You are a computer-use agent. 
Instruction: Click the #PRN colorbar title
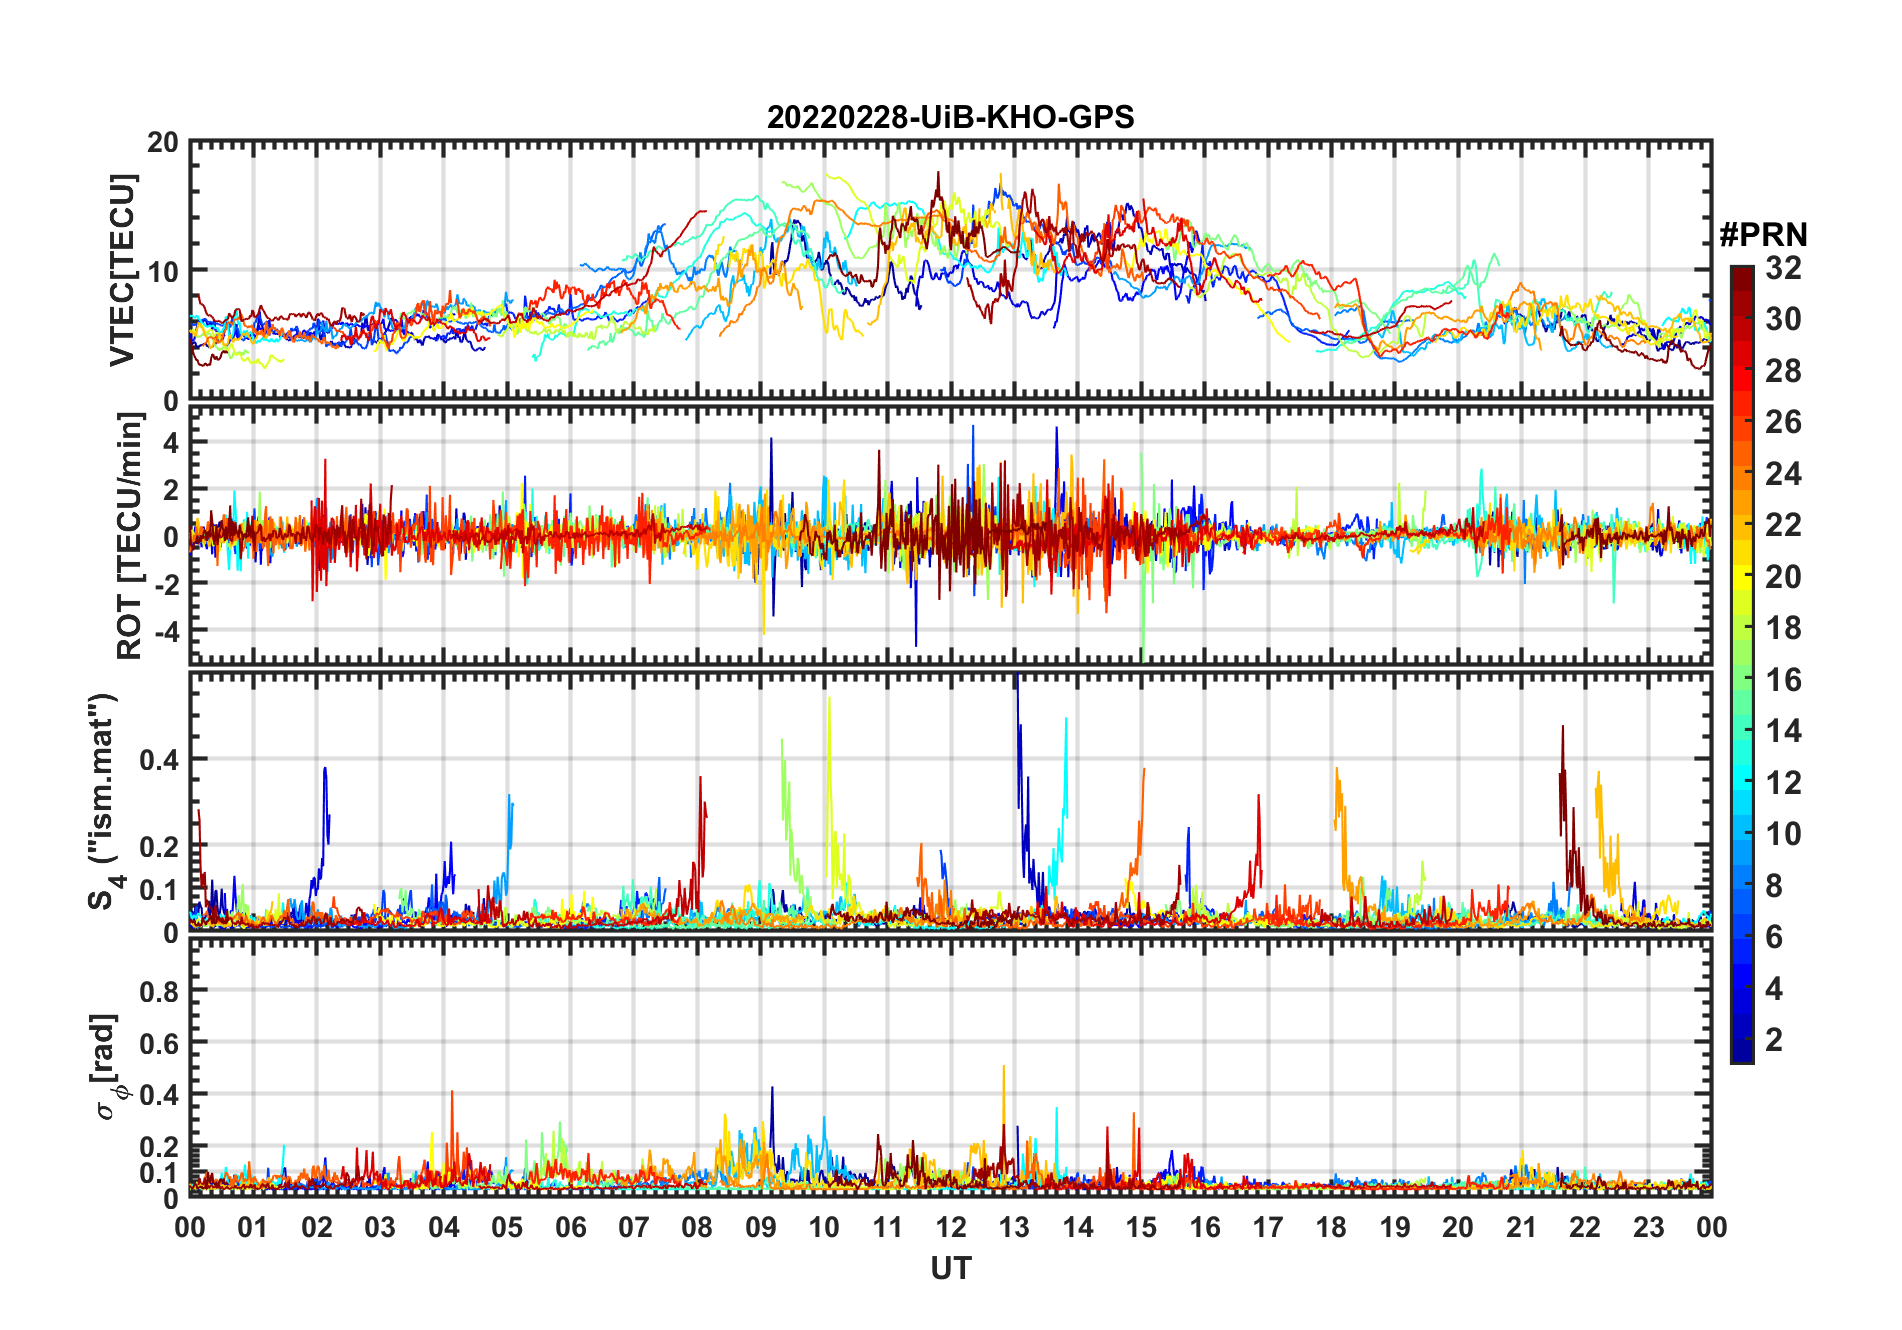coord(1763,235)
